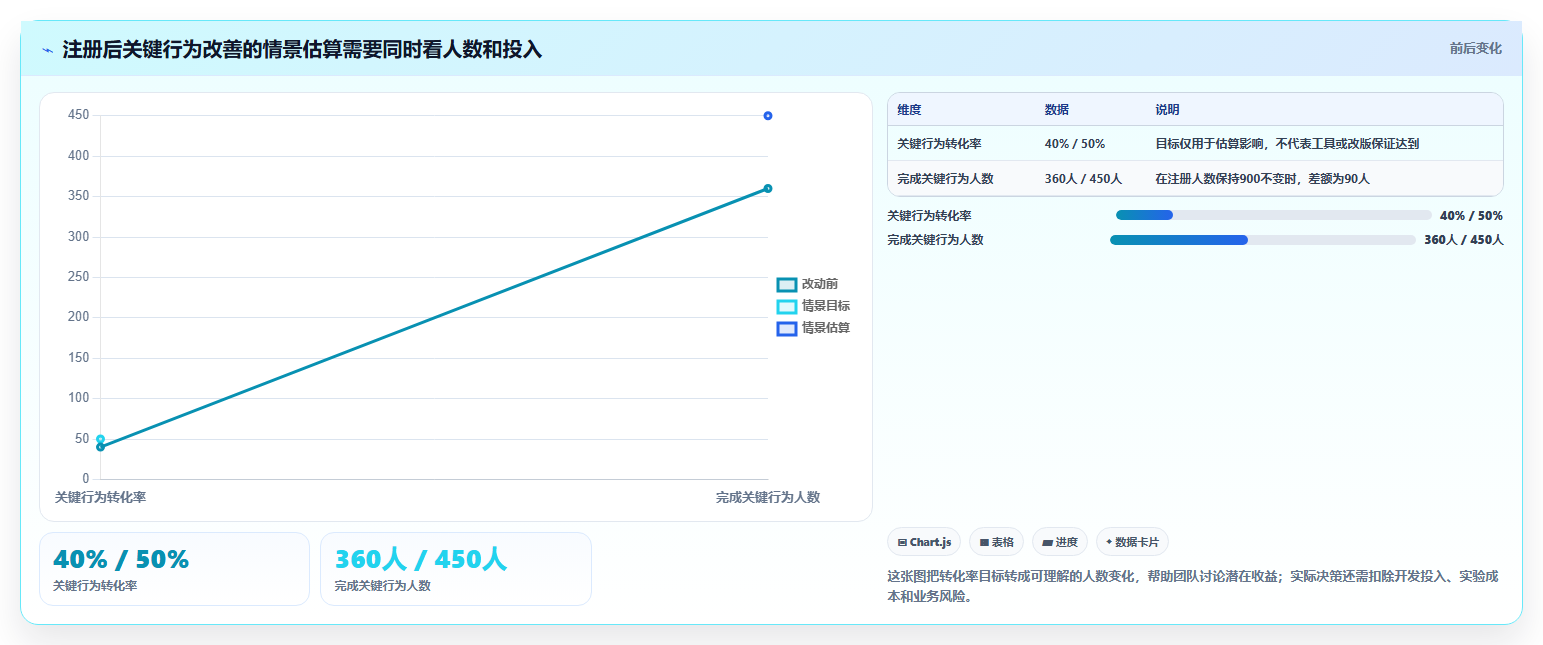
Task: Click the 完成关键行为人数 table row label
Action: [x=945, y=179]
